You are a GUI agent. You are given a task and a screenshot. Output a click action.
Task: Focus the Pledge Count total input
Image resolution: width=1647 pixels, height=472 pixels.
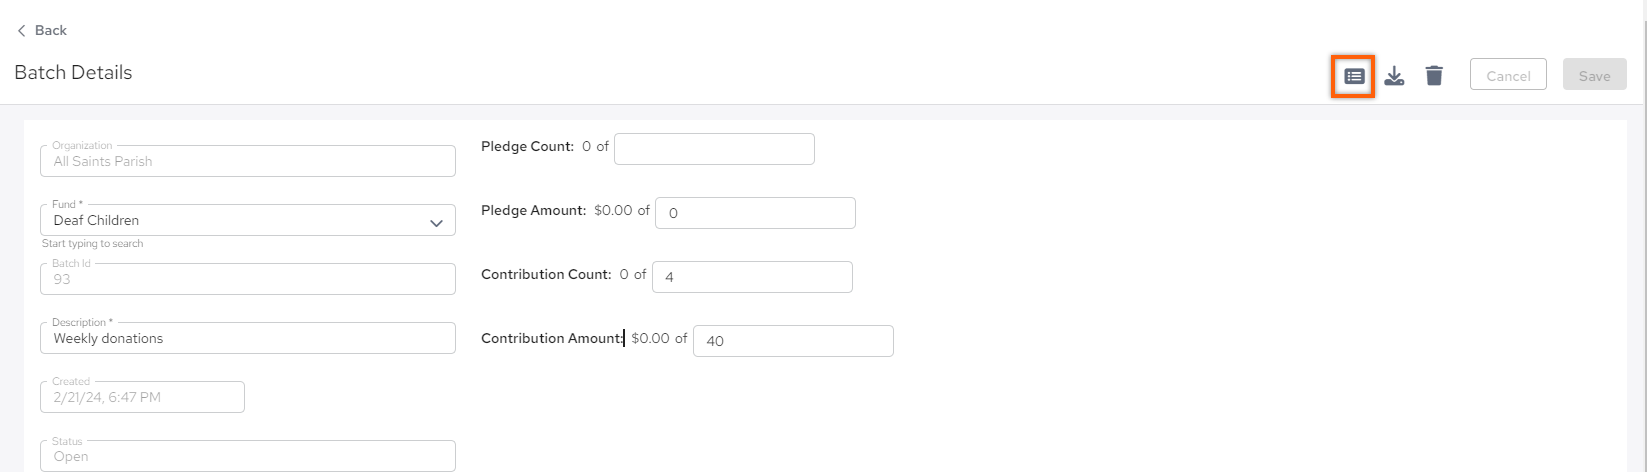tap(714, 149)
